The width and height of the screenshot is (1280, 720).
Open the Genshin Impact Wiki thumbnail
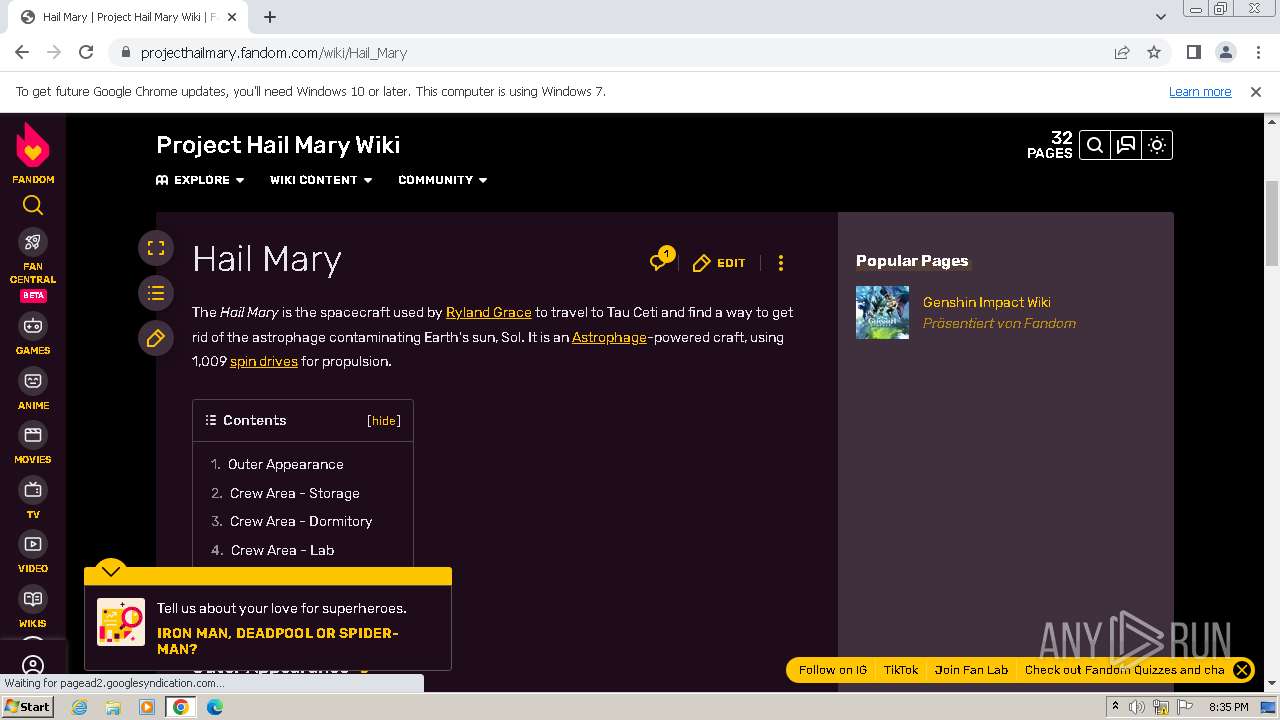click(882, 312)
